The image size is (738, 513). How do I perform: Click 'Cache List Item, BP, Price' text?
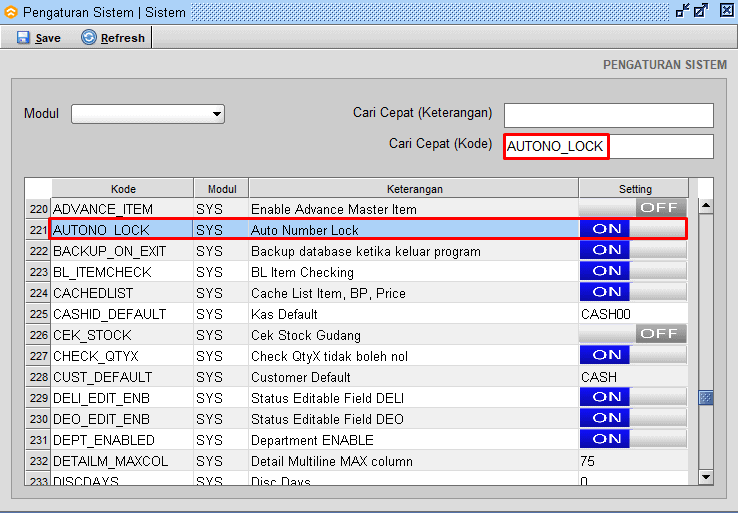tap(328, 293)
